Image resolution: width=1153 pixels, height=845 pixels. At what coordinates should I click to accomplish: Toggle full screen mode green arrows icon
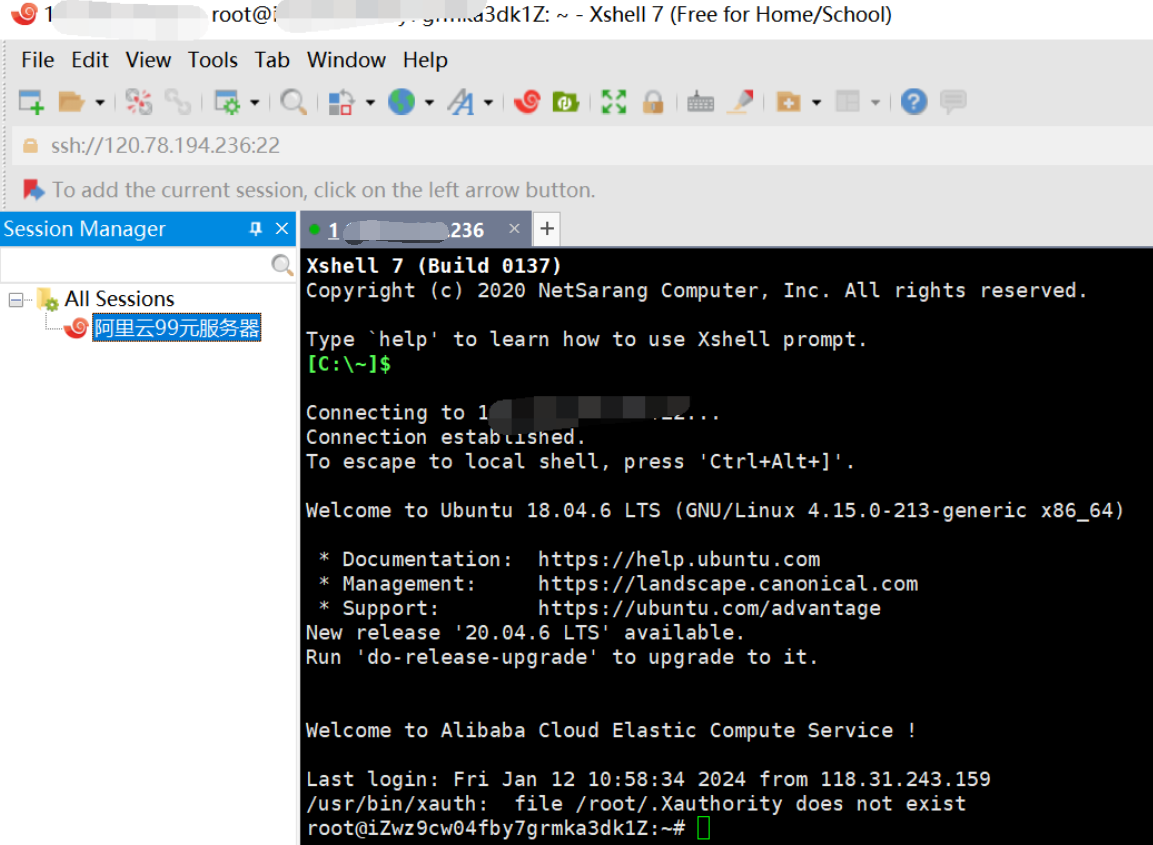[x=613, y=102]
